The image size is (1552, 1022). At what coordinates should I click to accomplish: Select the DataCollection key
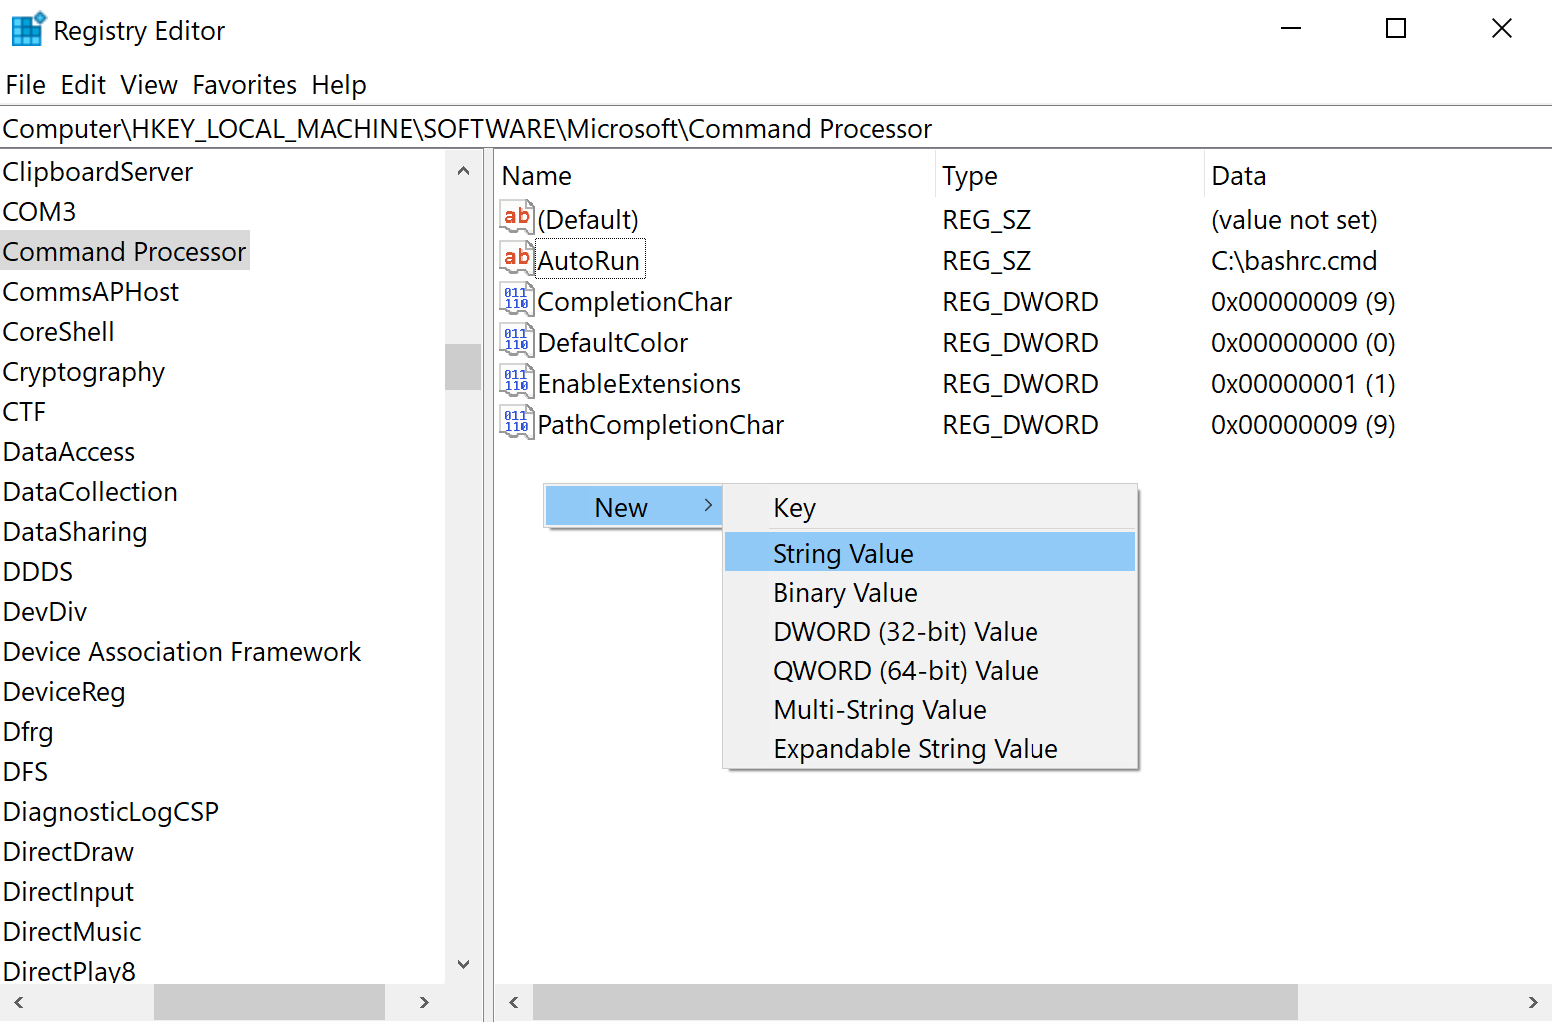pyautogui.click(x=91, y=492)
